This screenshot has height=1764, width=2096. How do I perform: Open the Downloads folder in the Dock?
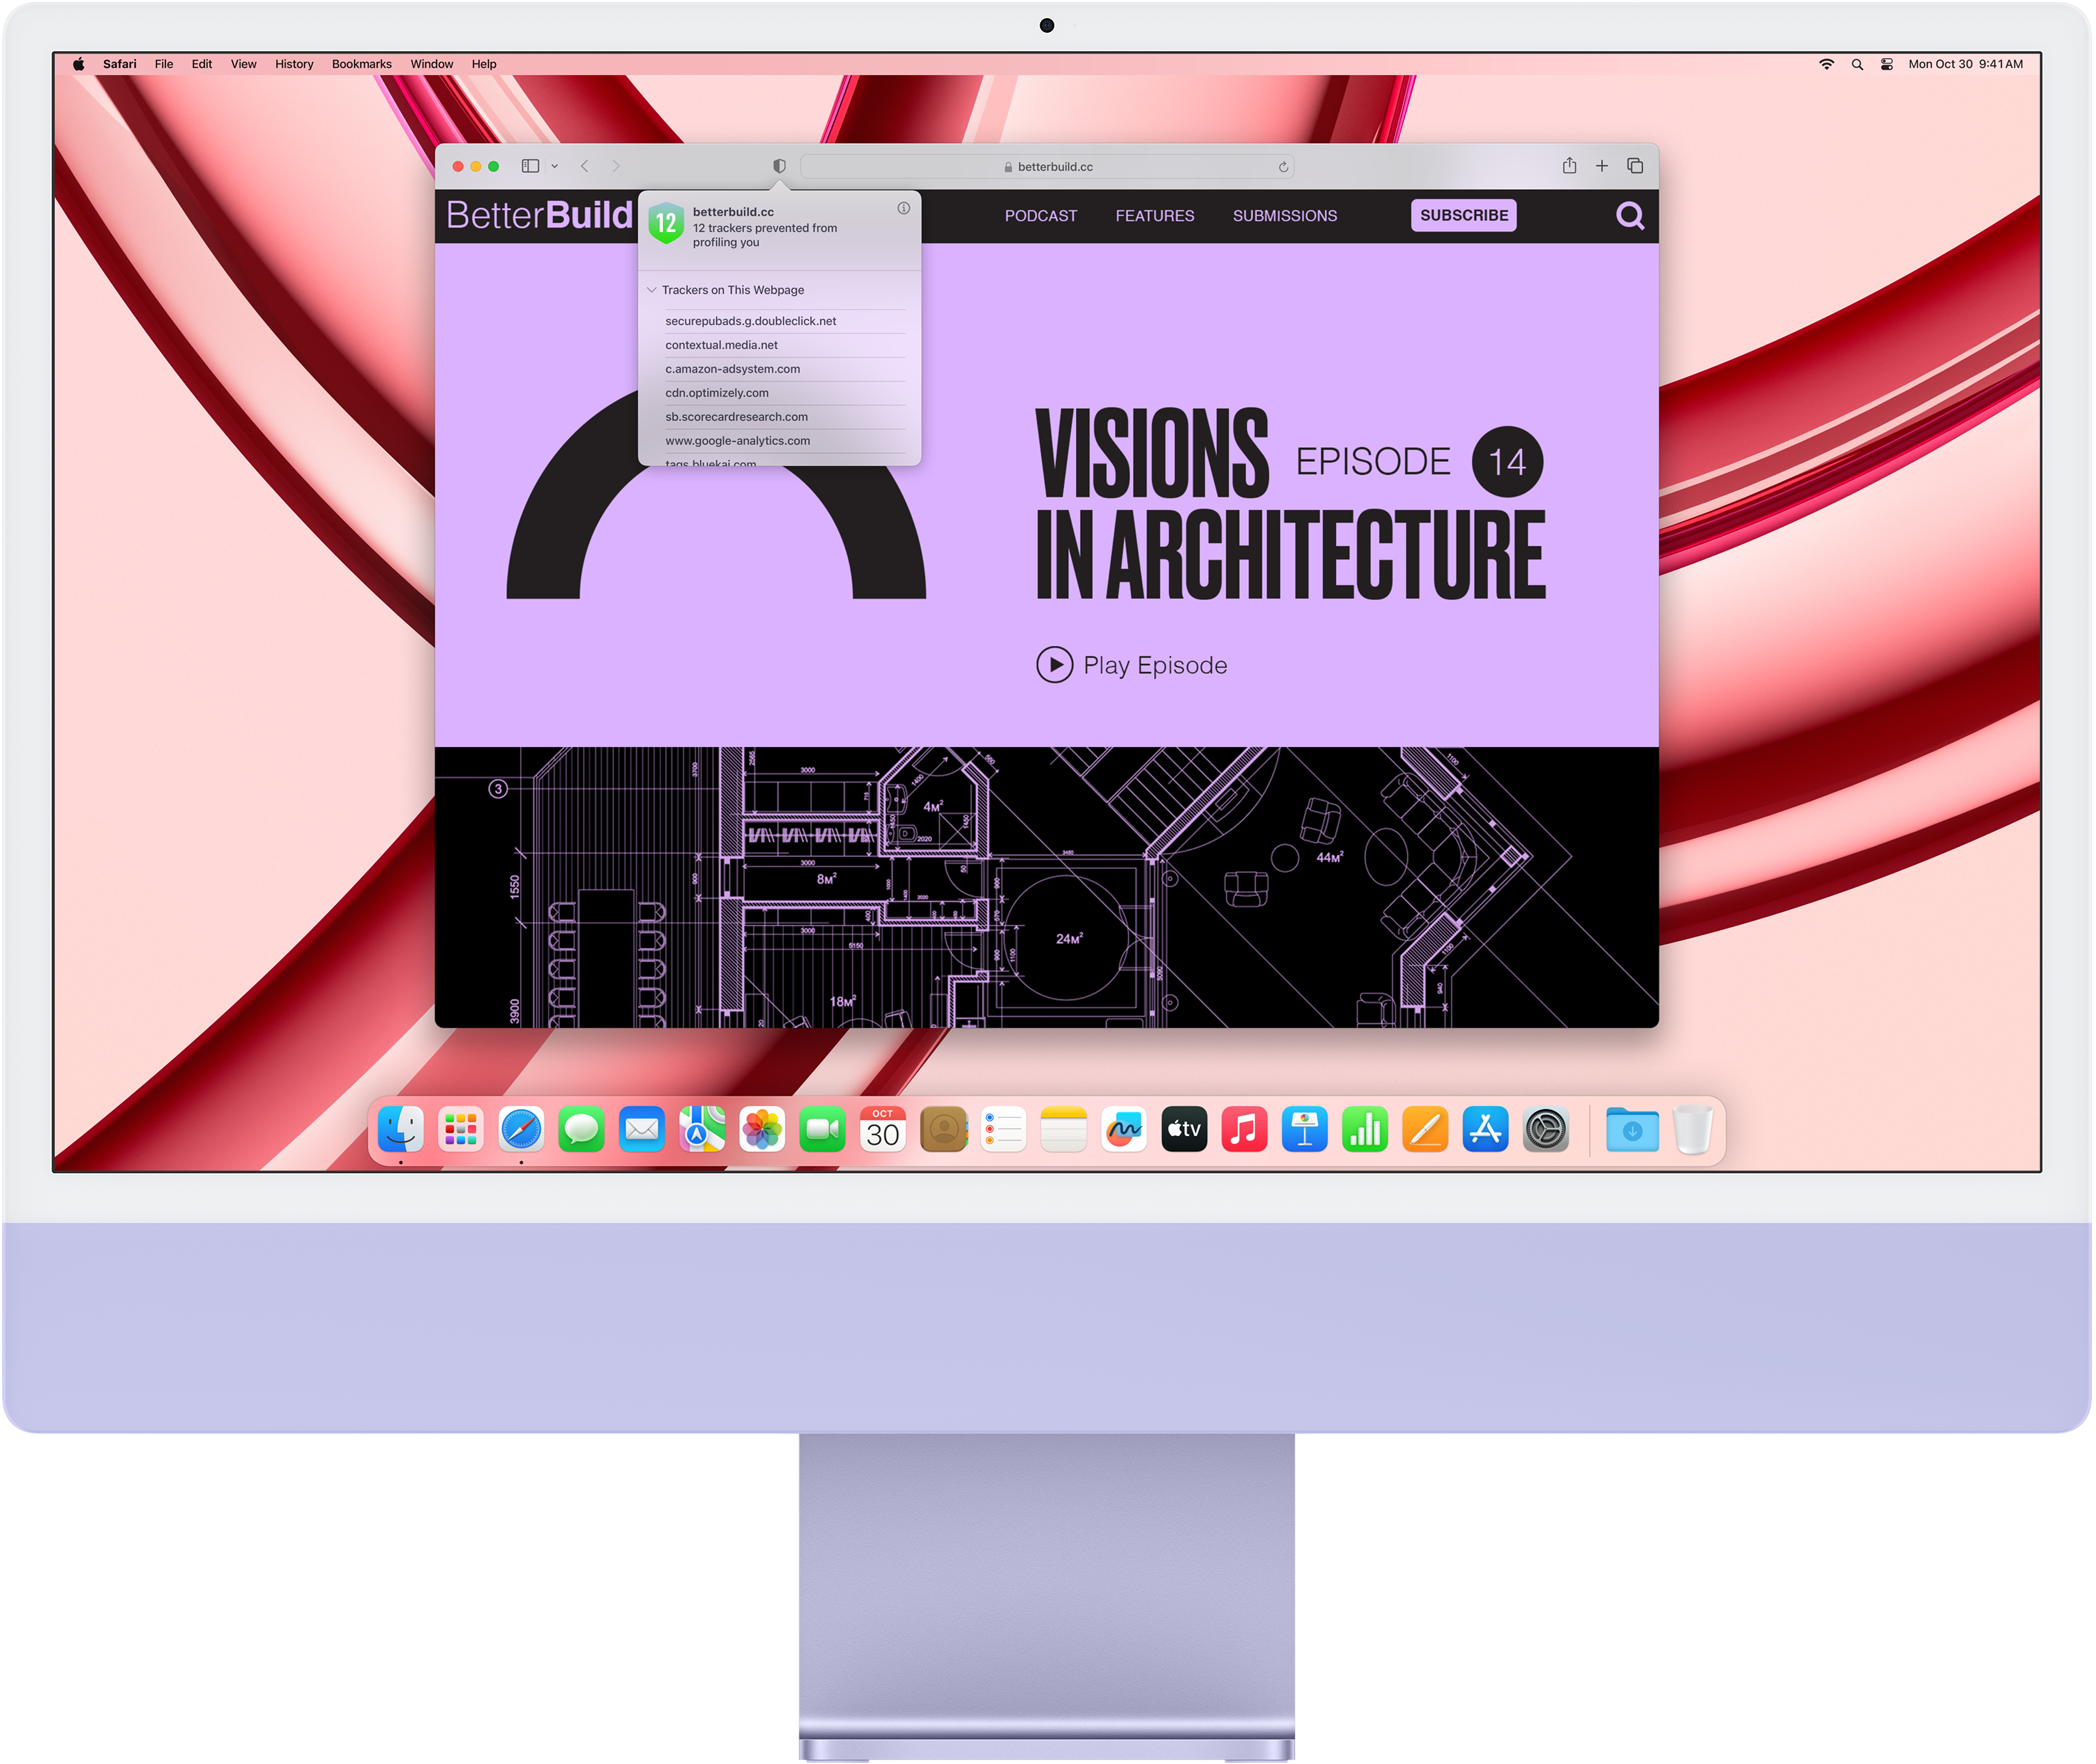click(x=1632, y=1130)
